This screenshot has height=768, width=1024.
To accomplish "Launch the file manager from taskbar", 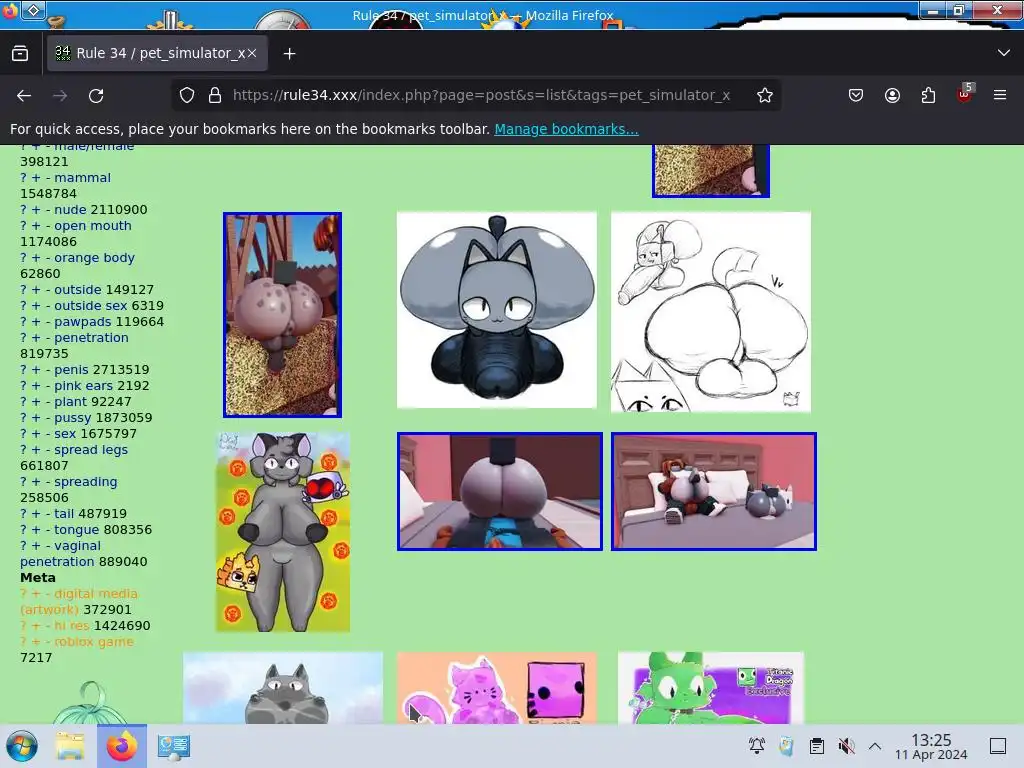I will point(70,746).
